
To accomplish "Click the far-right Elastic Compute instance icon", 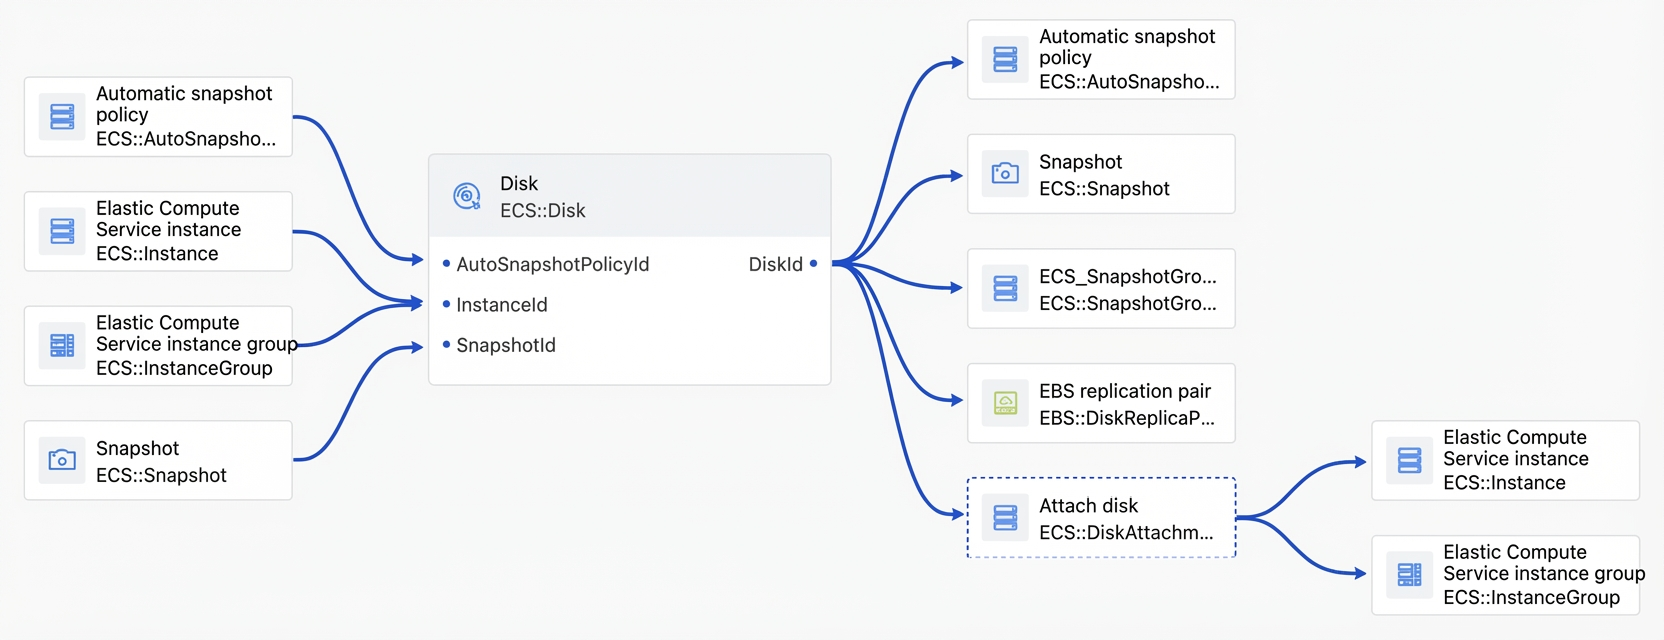I will point(1409,460).
